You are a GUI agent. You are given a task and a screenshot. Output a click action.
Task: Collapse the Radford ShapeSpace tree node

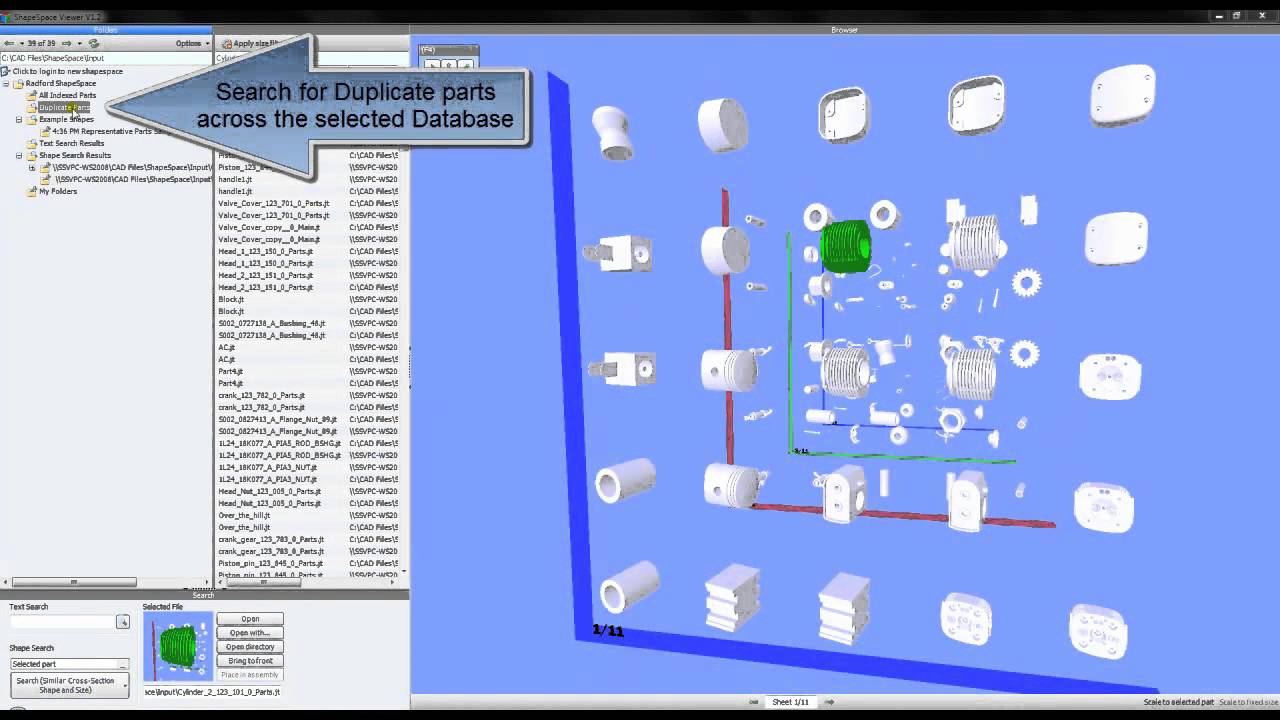click(6, 83)
